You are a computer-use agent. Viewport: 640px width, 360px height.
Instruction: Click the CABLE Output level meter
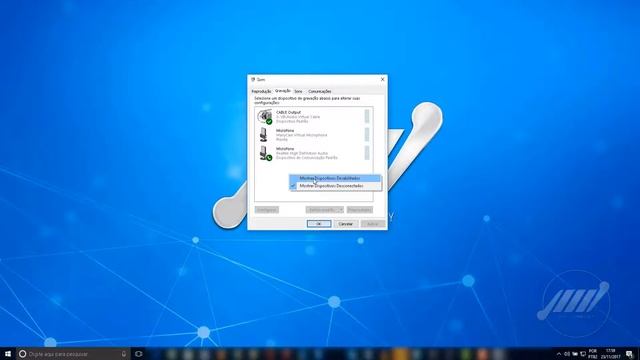[367, 116]
